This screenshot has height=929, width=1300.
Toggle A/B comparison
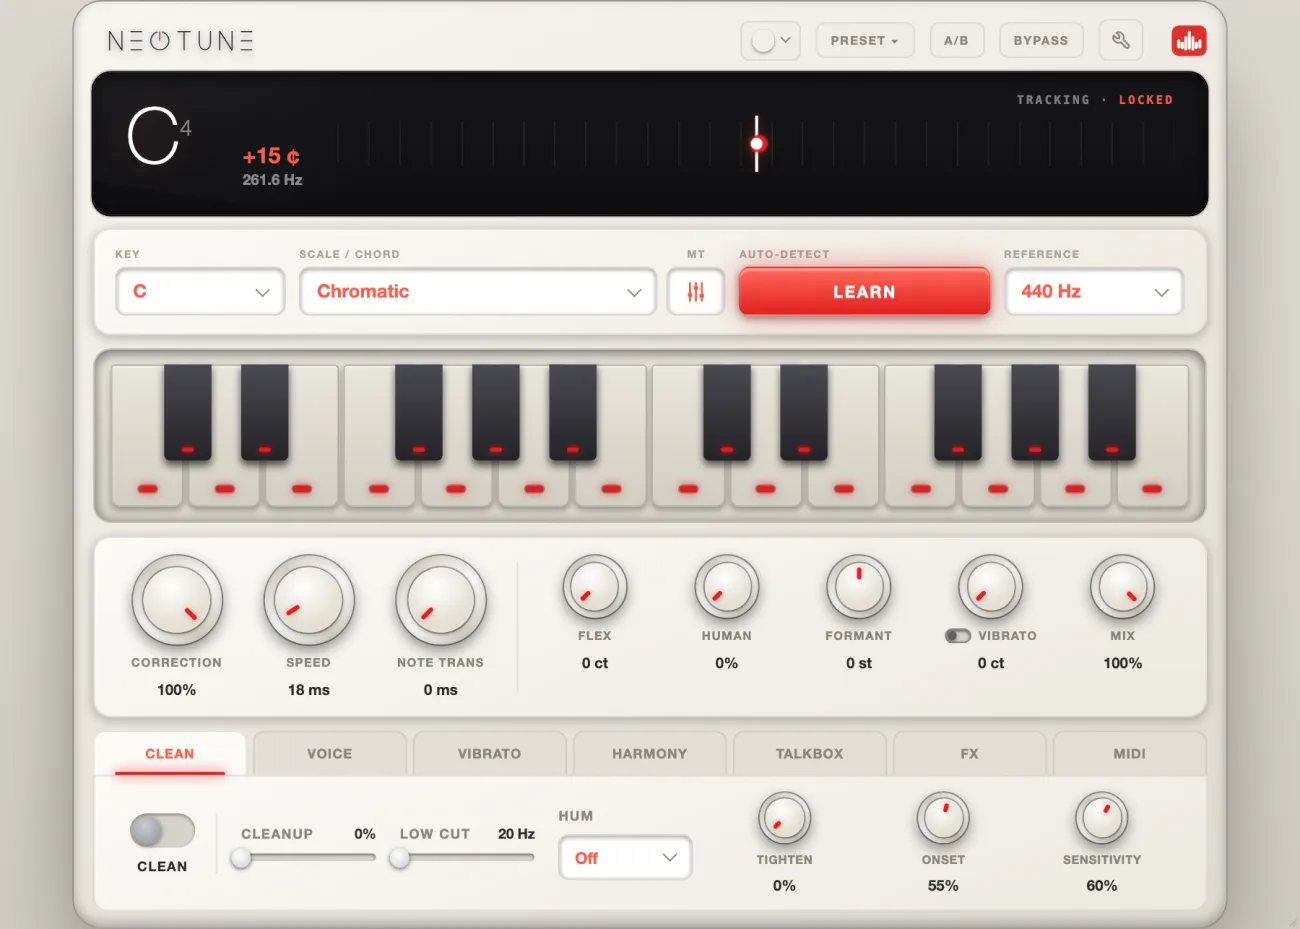tap(956, 41)
